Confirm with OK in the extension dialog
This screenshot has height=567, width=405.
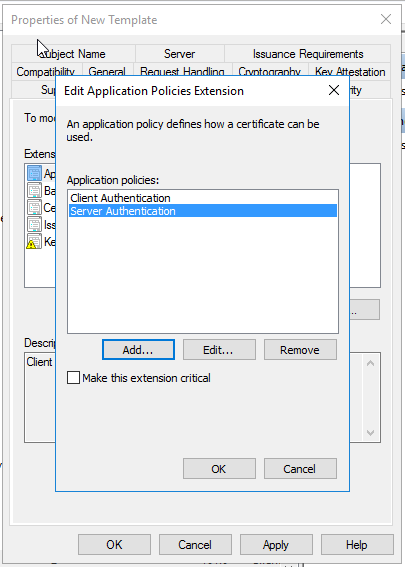click(219, 469)
